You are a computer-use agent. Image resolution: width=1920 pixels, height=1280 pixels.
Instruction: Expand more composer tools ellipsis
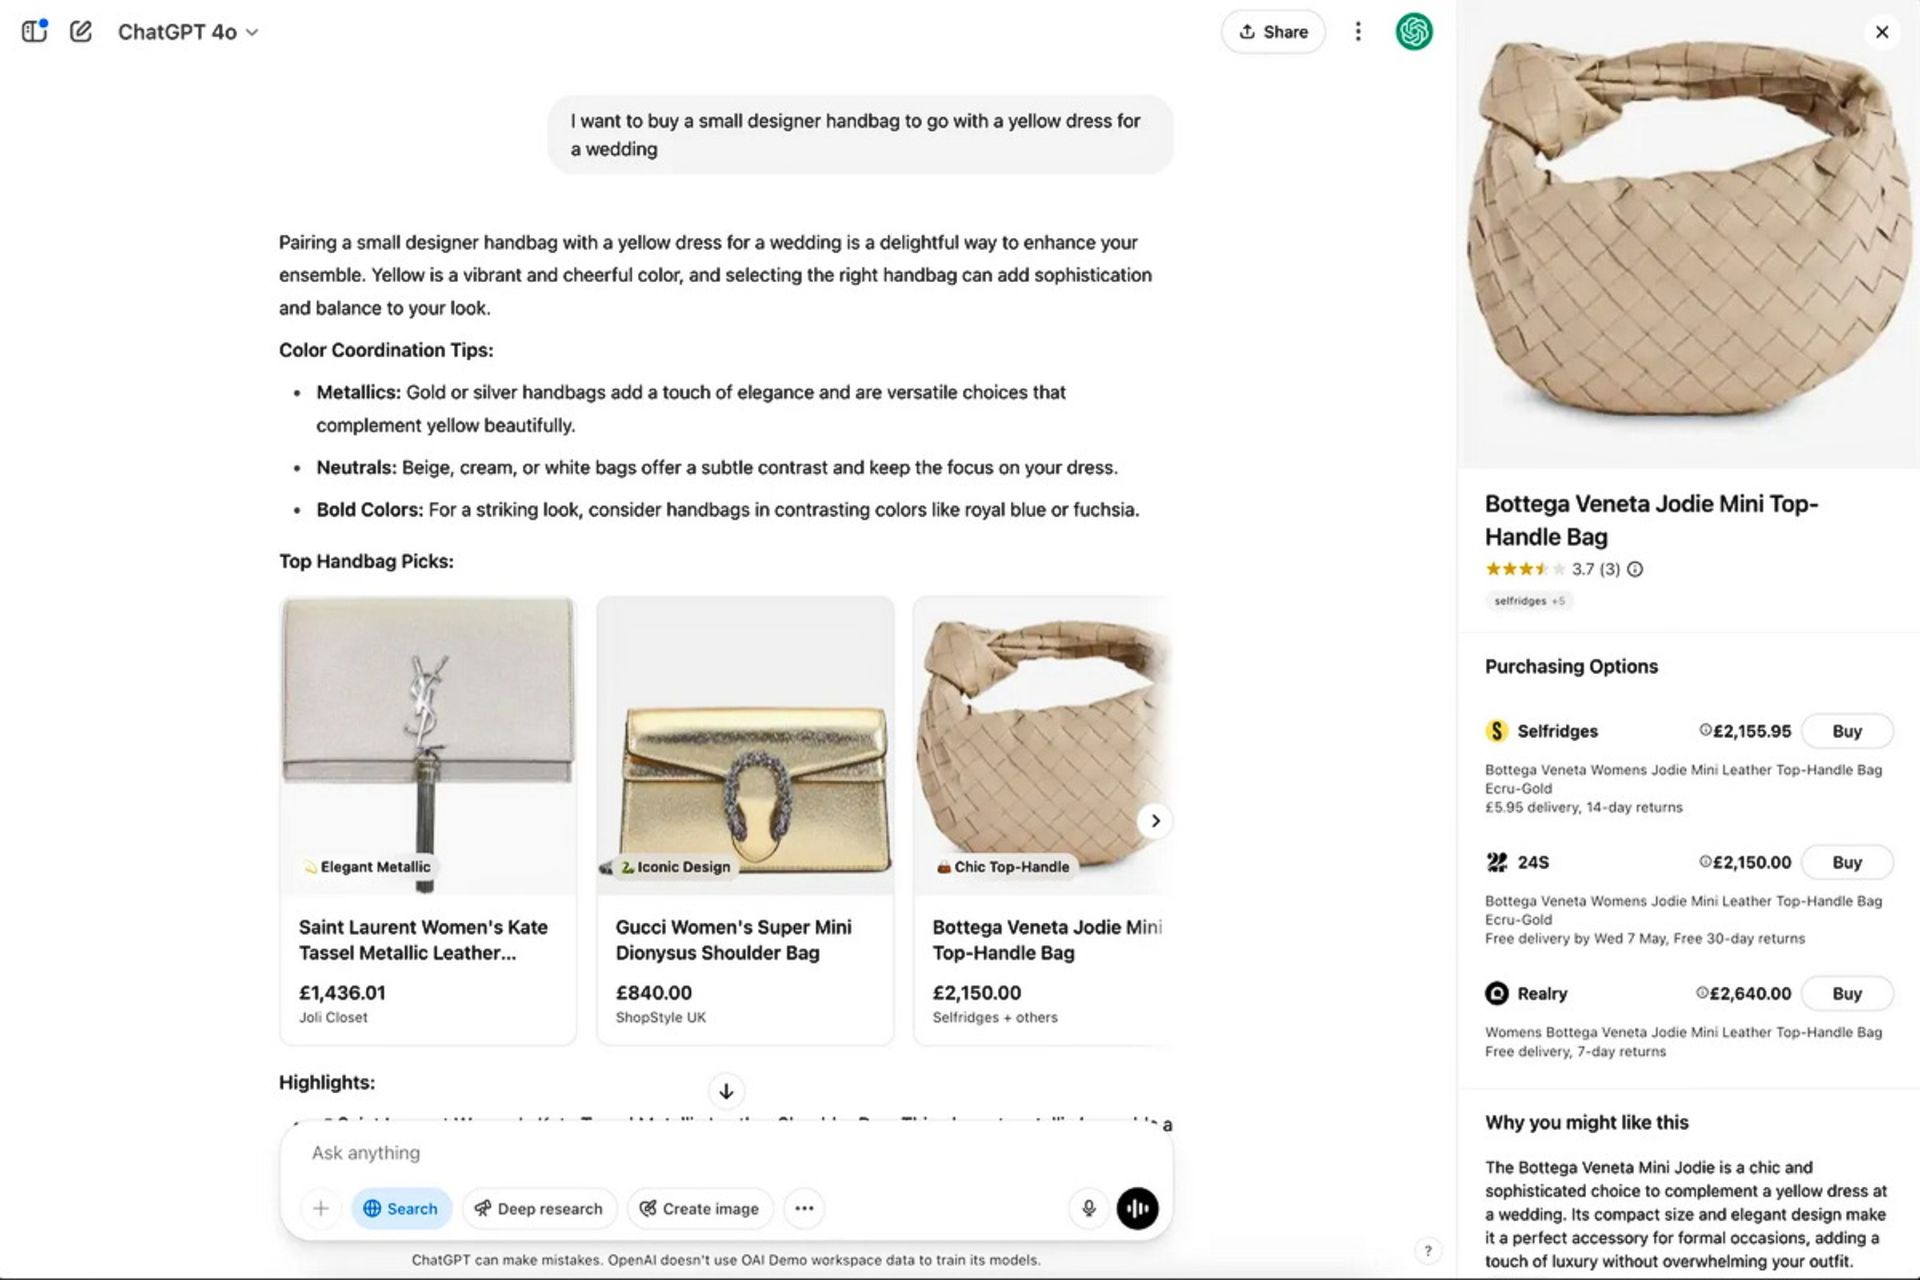[x=804, y=1208]
